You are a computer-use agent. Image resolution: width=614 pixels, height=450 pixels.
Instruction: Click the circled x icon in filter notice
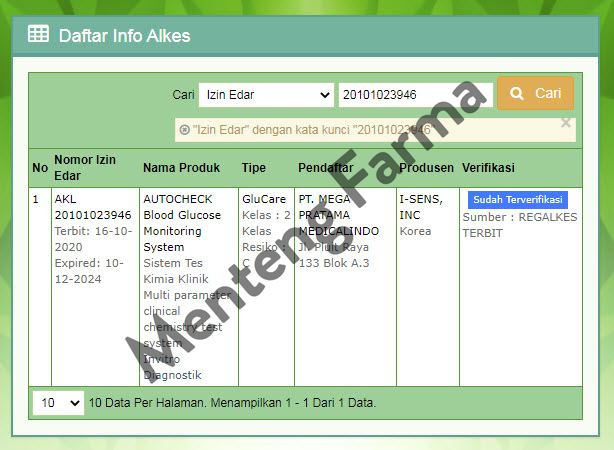point(184,130)
